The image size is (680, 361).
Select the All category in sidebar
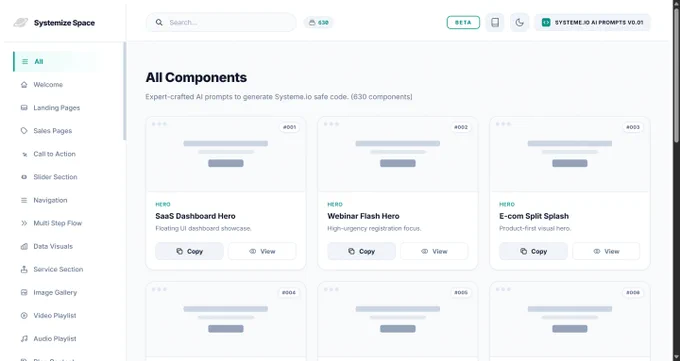click(x=55, y=62)
